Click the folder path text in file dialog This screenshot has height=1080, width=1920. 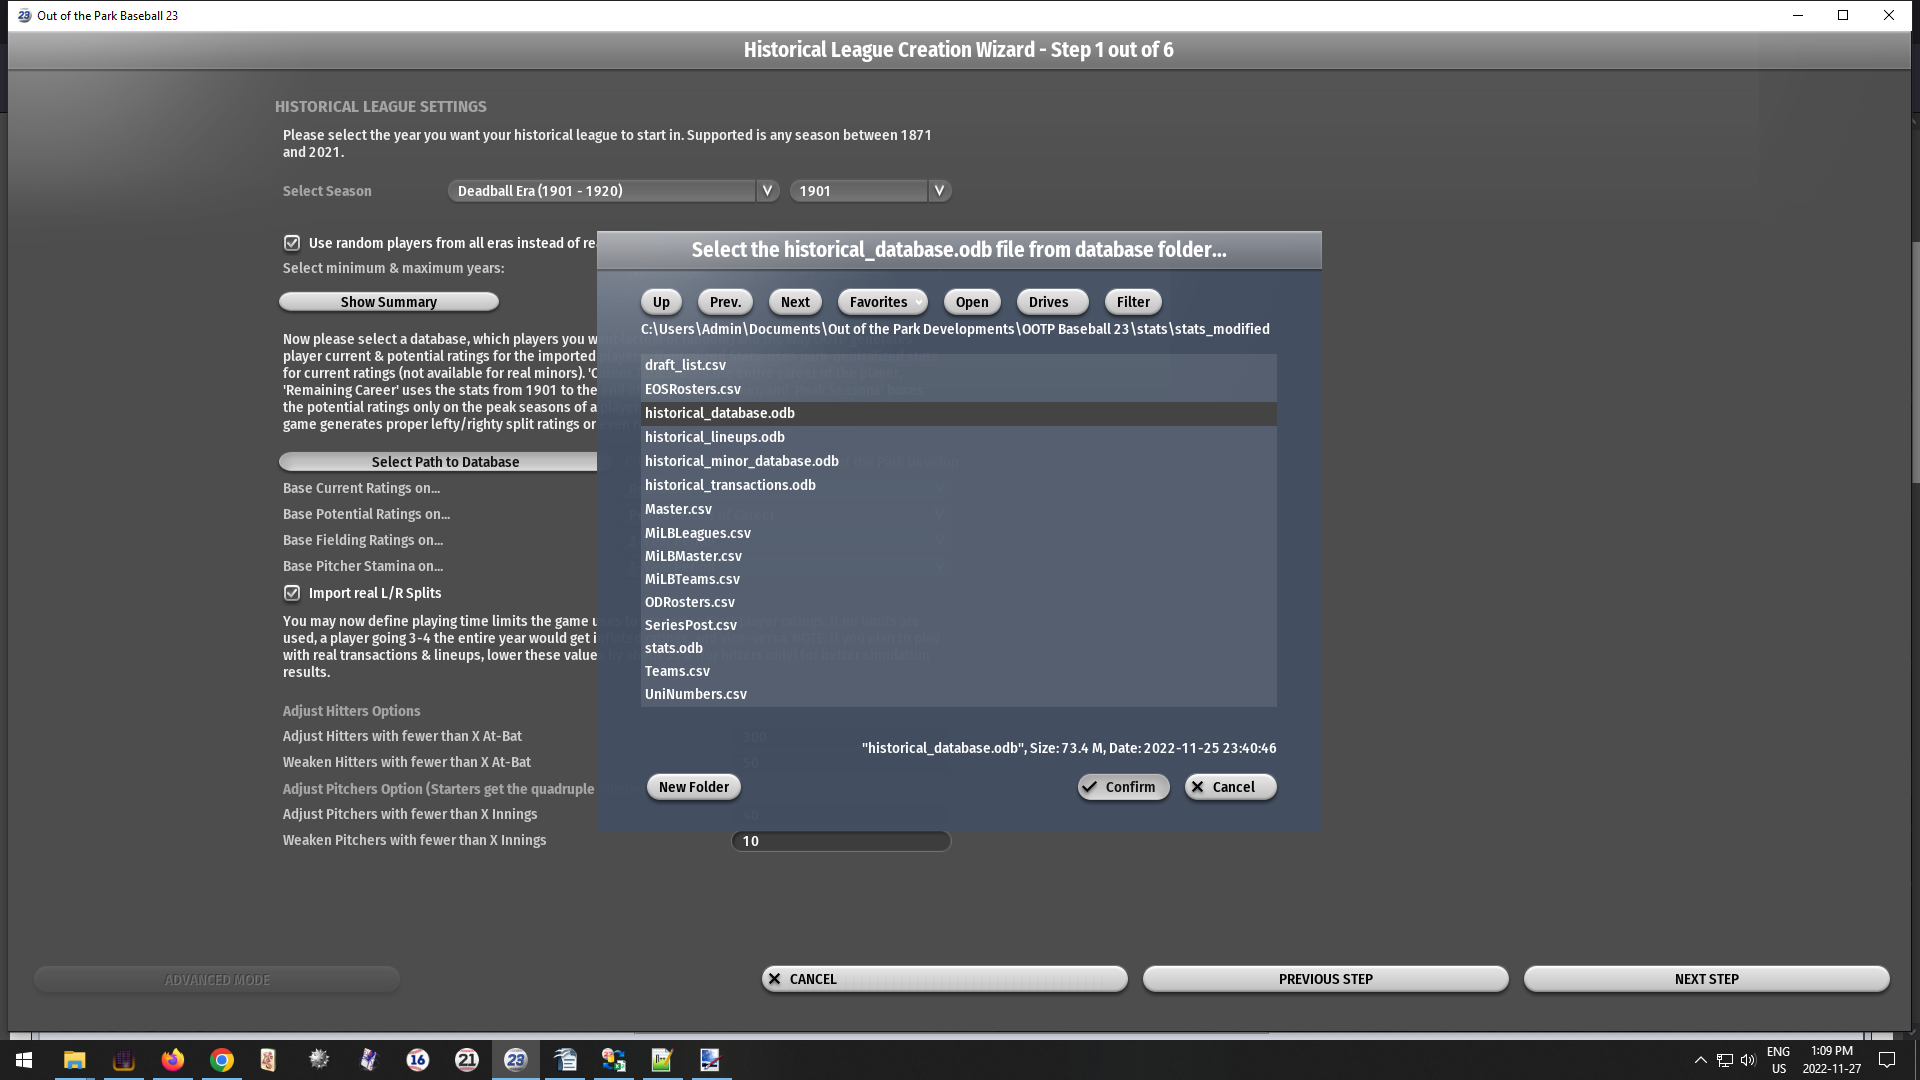tap(955, 329)
